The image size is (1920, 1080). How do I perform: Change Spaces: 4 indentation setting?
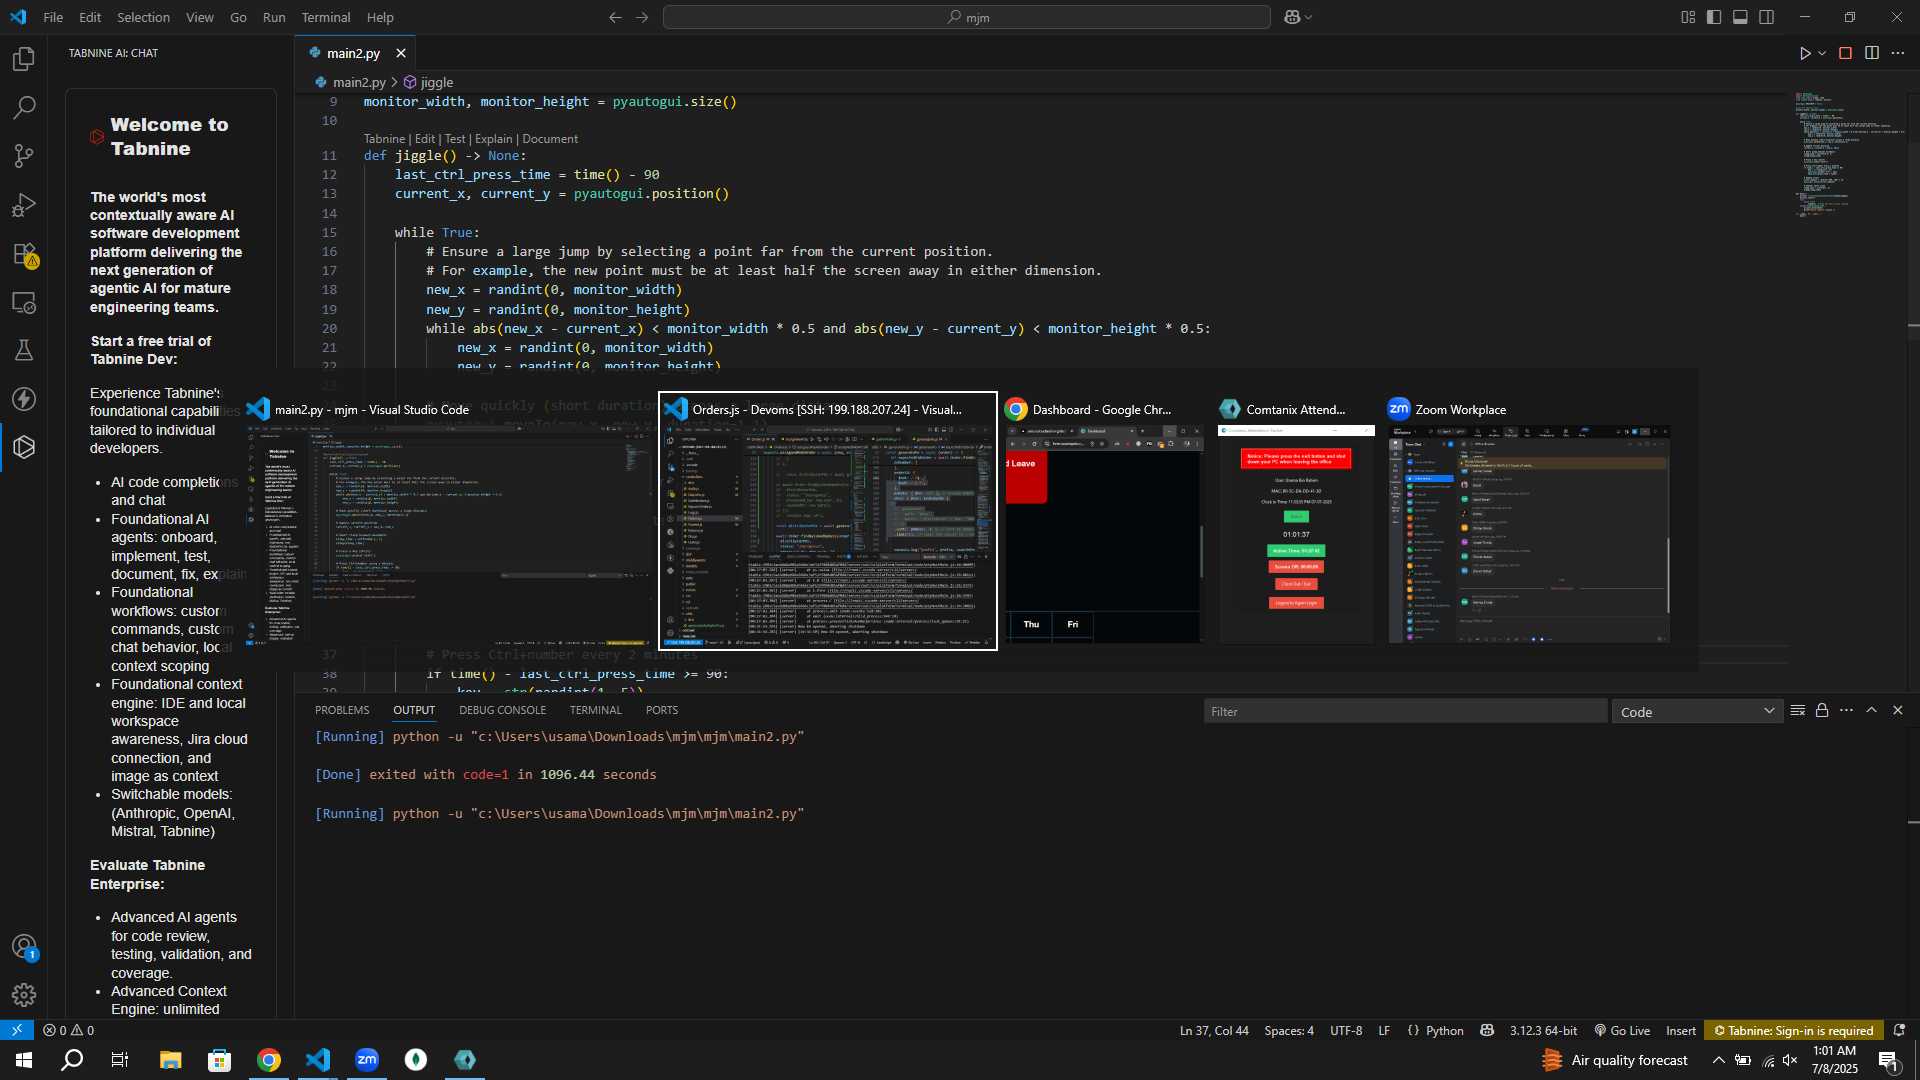pyautogui.click(x=1289, y=1030)
